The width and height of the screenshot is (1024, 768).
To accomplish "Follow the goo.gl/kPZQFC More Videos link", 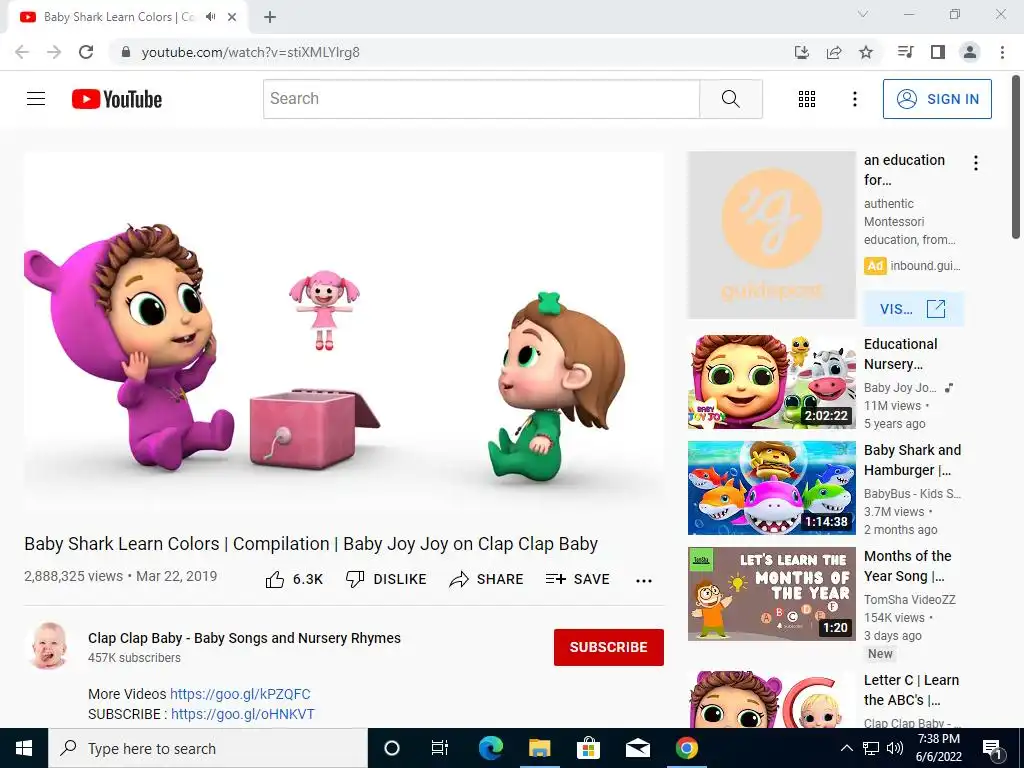I will [x=240, y=694].
